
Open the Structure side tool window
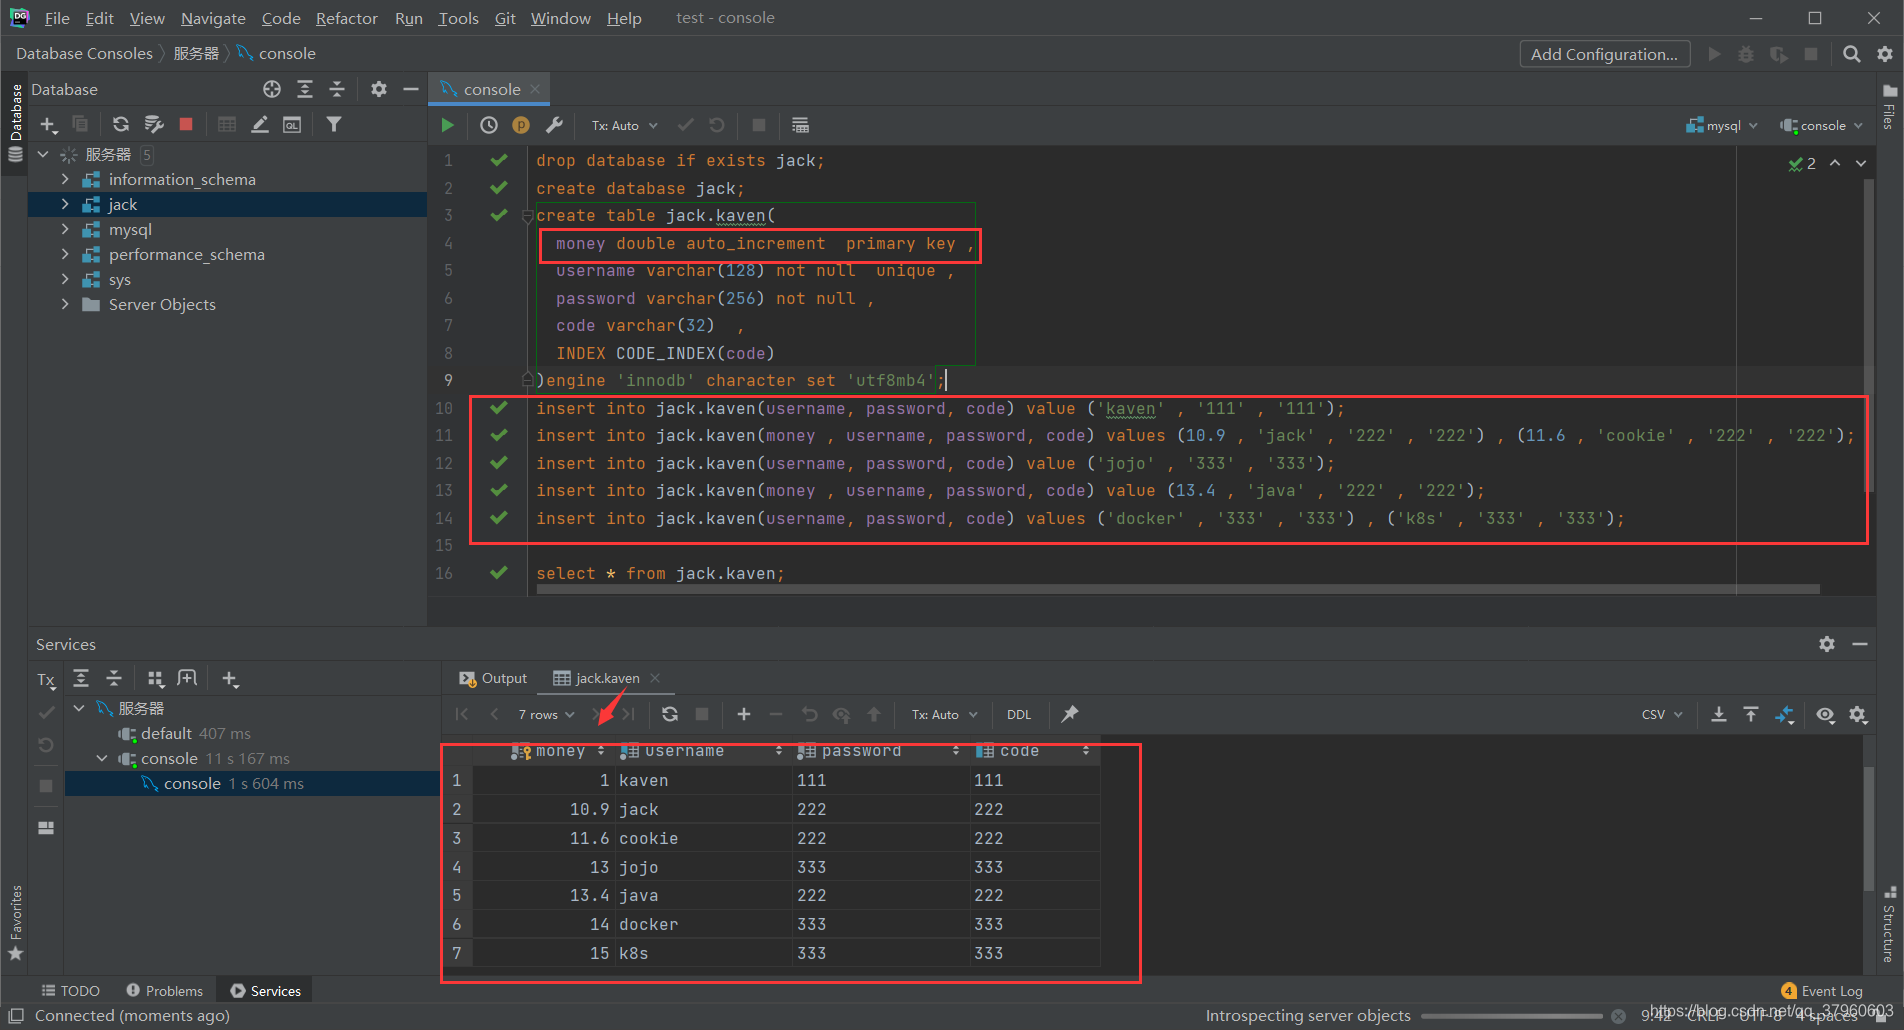tap(1888, 924)
